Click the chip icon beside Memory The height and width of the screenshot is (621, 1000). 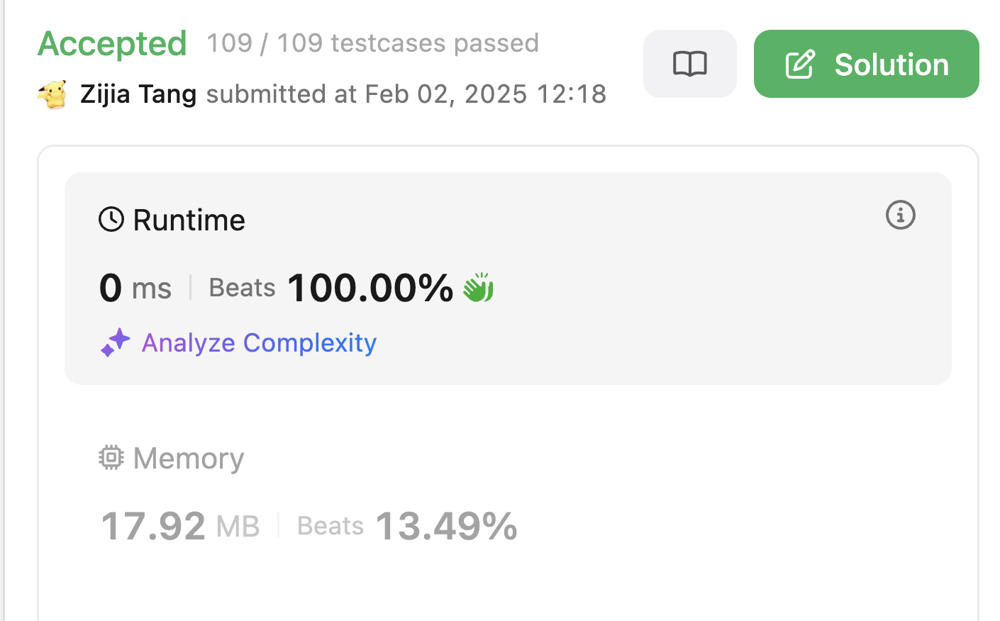click(x=111, y=458)
